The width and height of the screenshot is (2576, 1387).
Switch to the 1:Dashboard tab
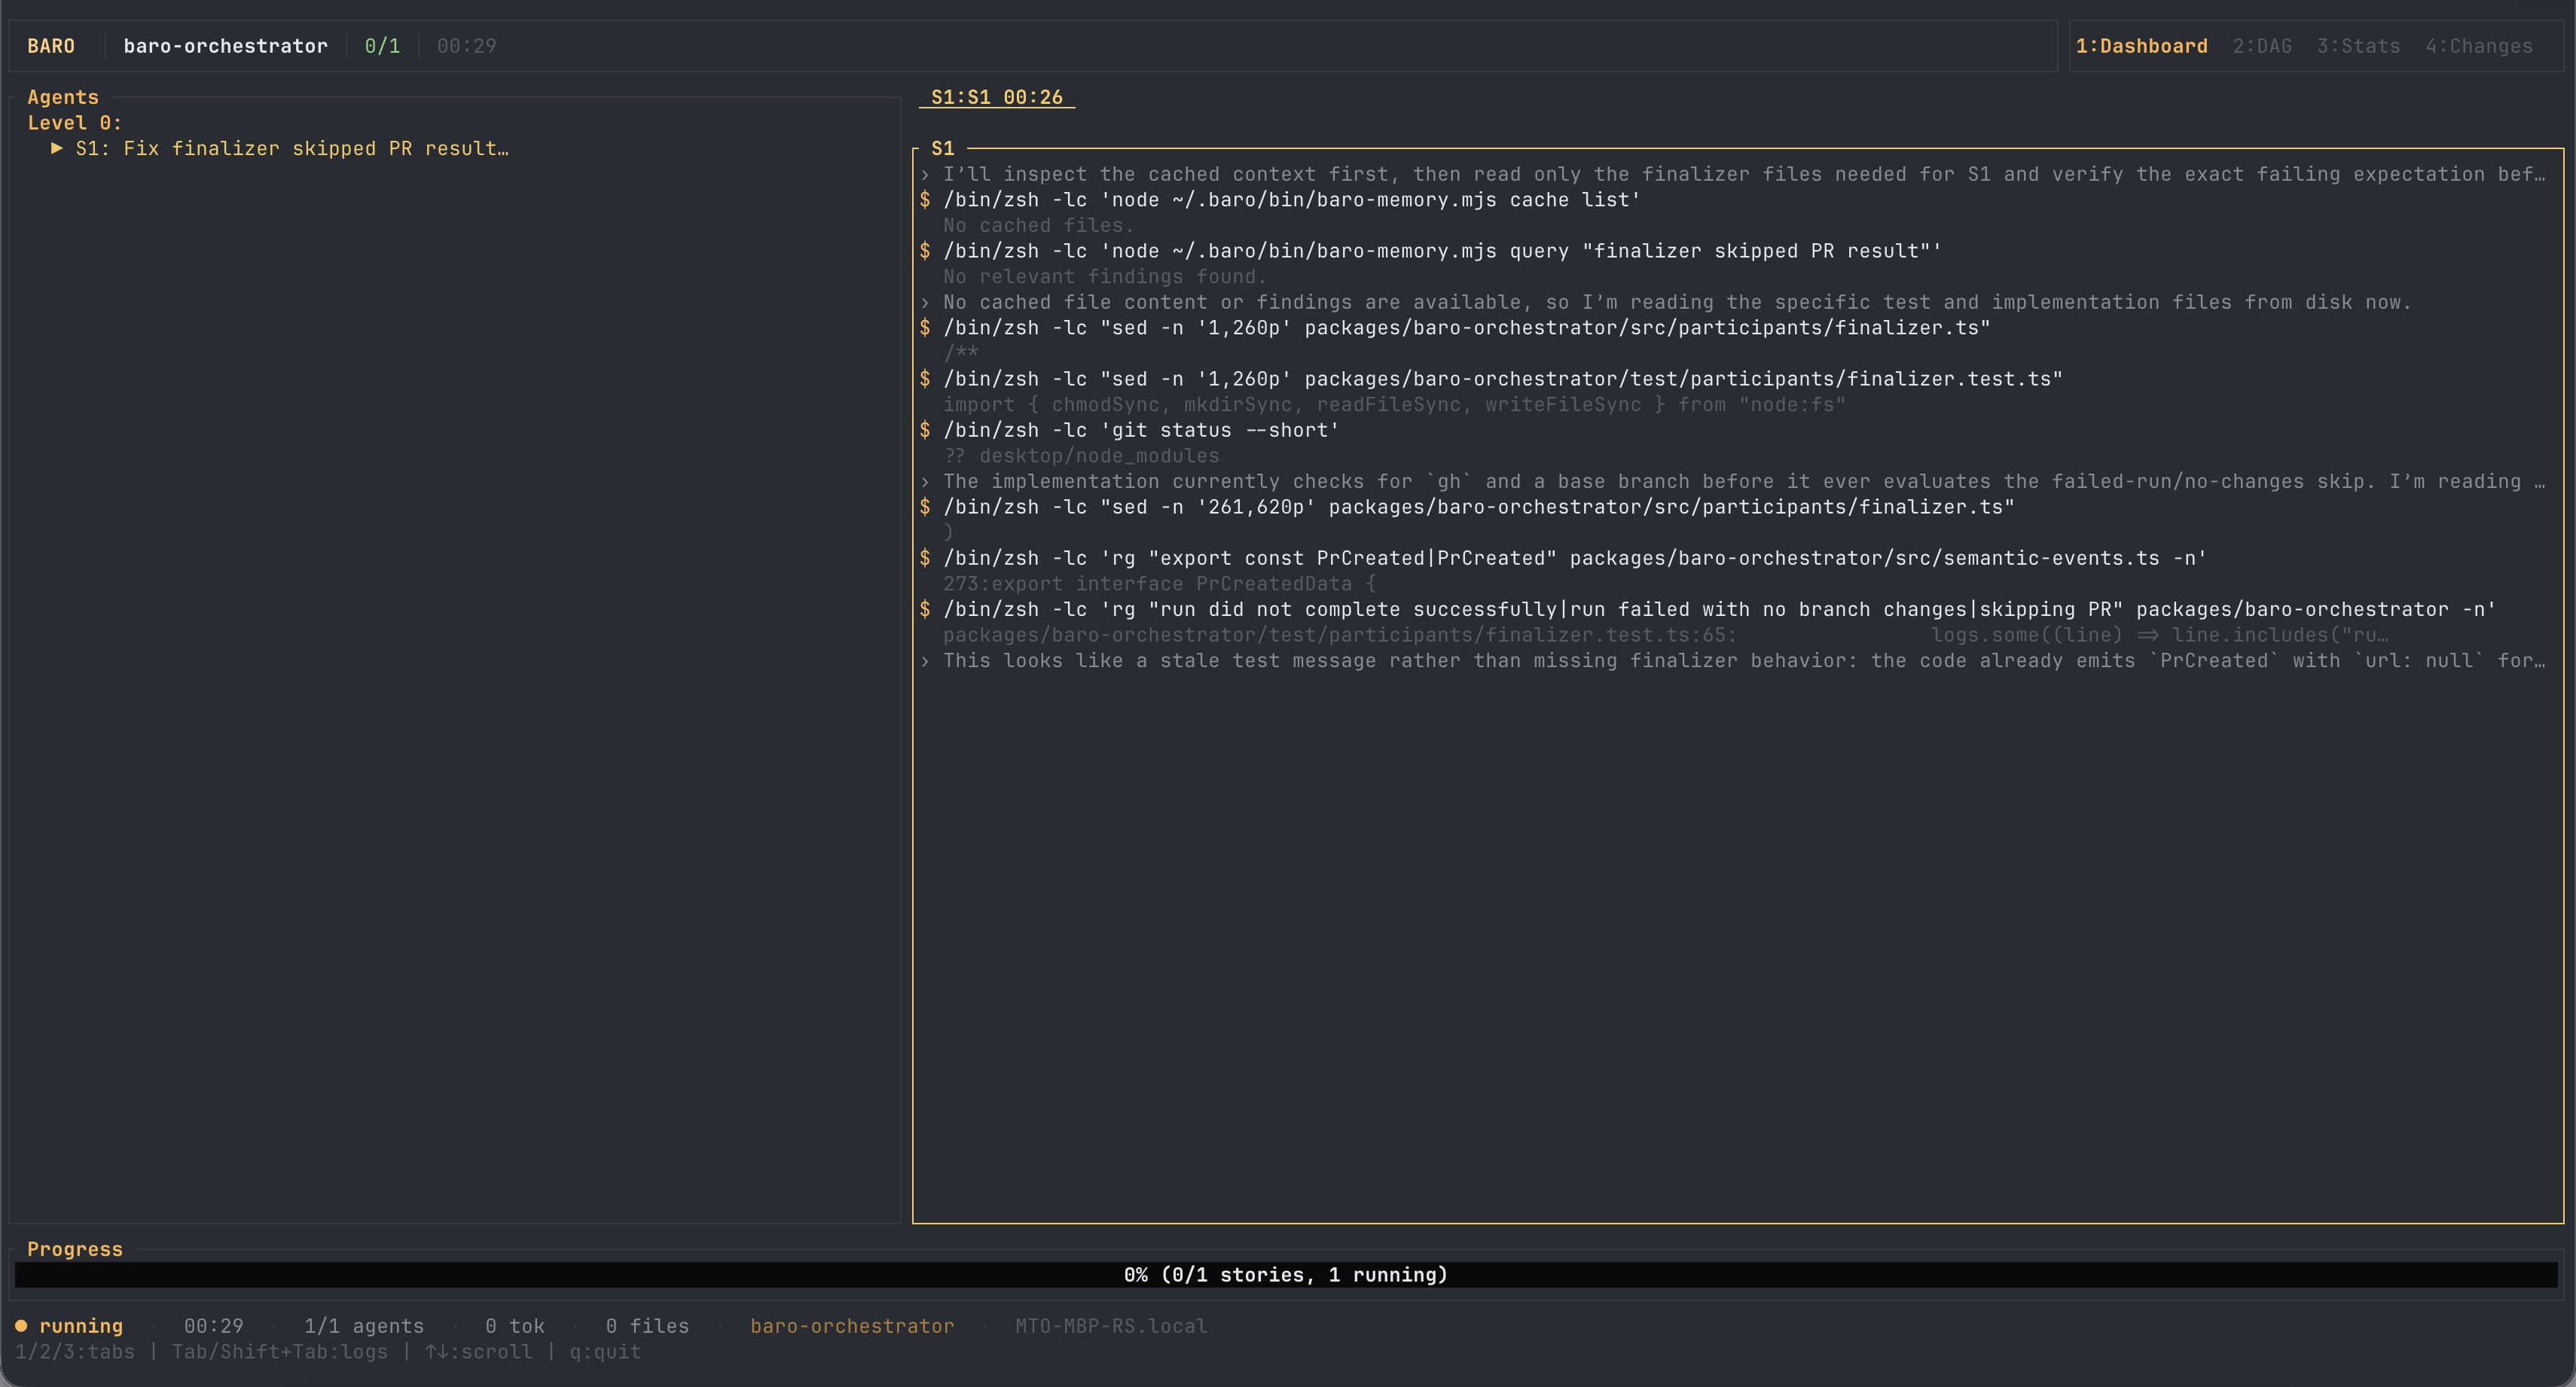point(2141,46)
